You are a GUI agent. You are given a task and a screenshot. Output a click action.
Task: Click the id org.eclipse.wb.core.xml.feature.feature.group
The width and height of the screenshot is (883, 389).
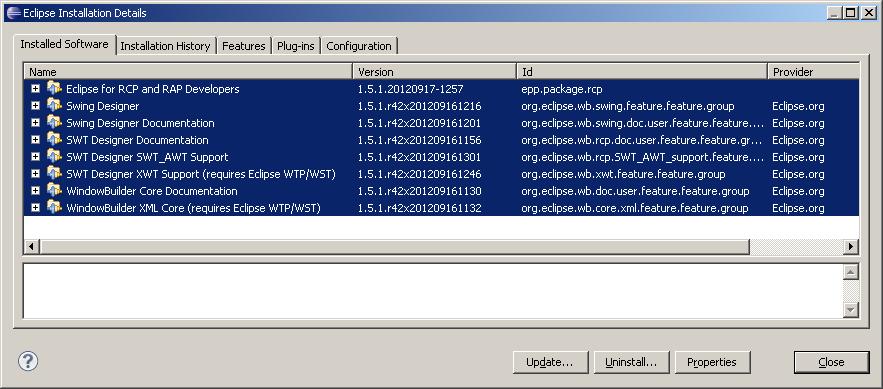click(635, 208)
